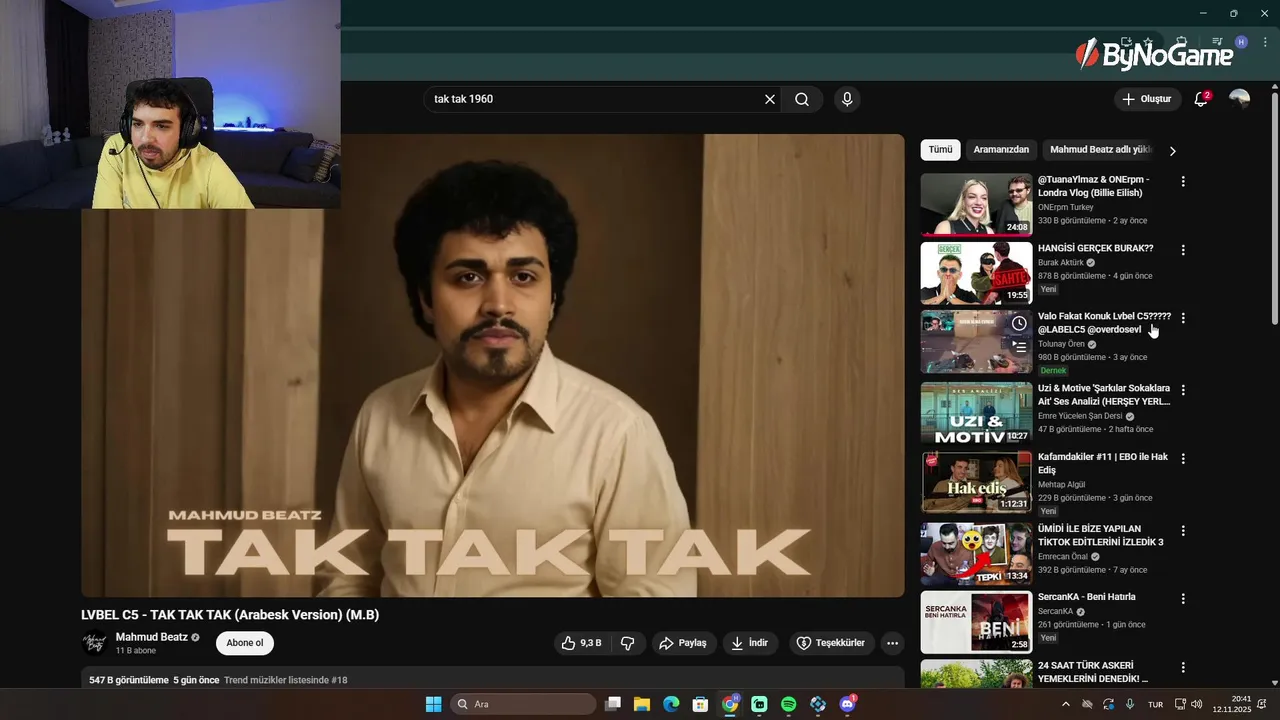
Task: Open Task View on the taskbar
Action: tap(613, 704)
